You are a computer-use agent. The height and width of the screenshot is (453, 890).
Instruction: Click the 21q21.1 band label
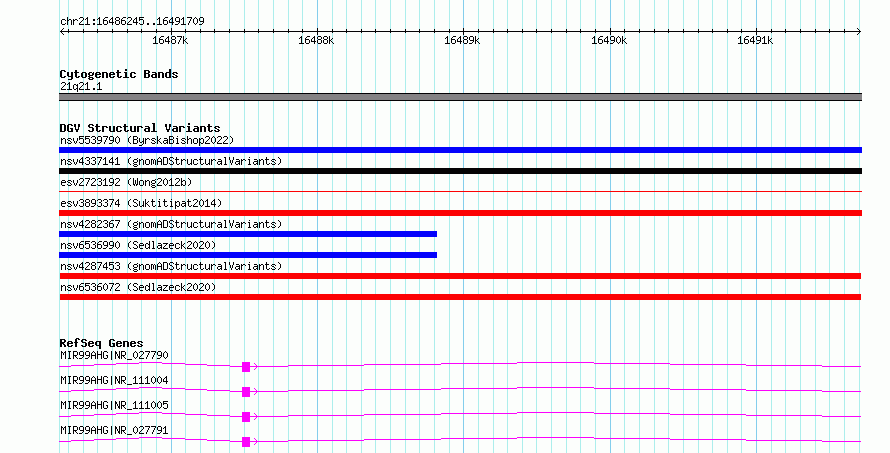point(81,86)
